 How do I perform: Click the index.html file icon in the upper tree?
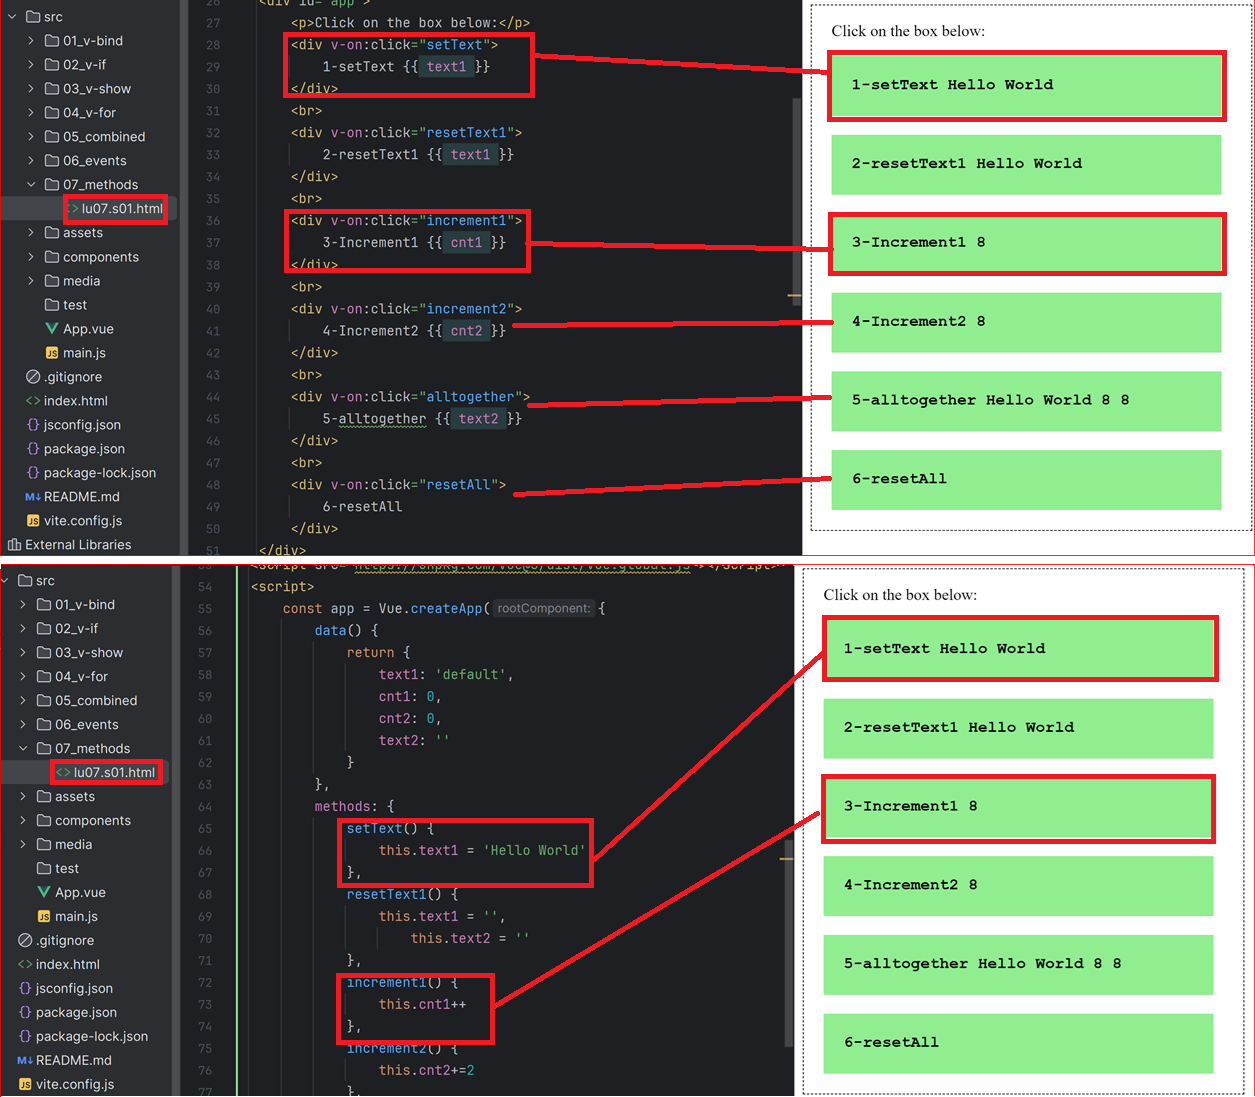pos(33,401)
